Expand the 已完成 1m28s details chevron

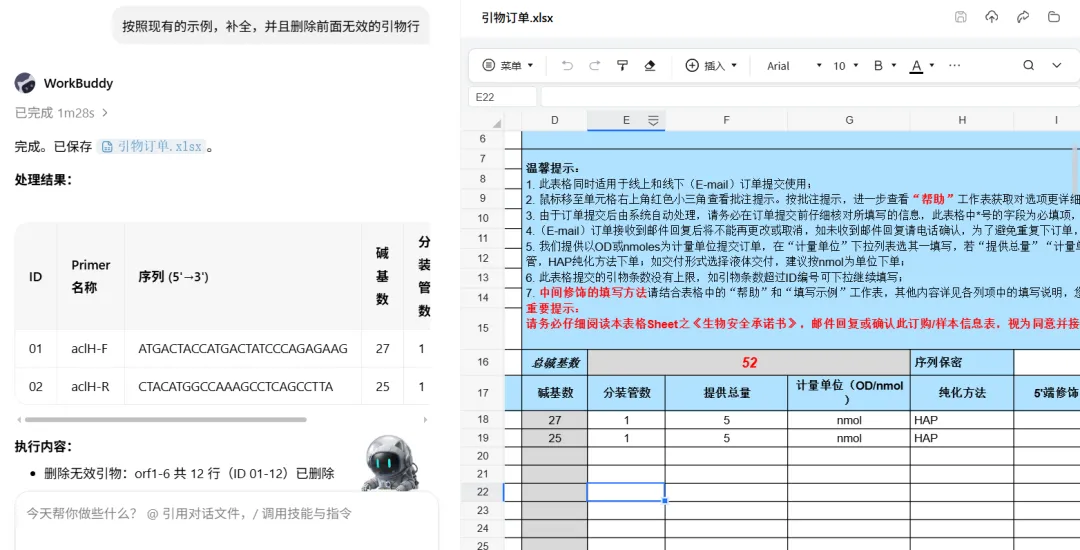(x=105, y=112)
